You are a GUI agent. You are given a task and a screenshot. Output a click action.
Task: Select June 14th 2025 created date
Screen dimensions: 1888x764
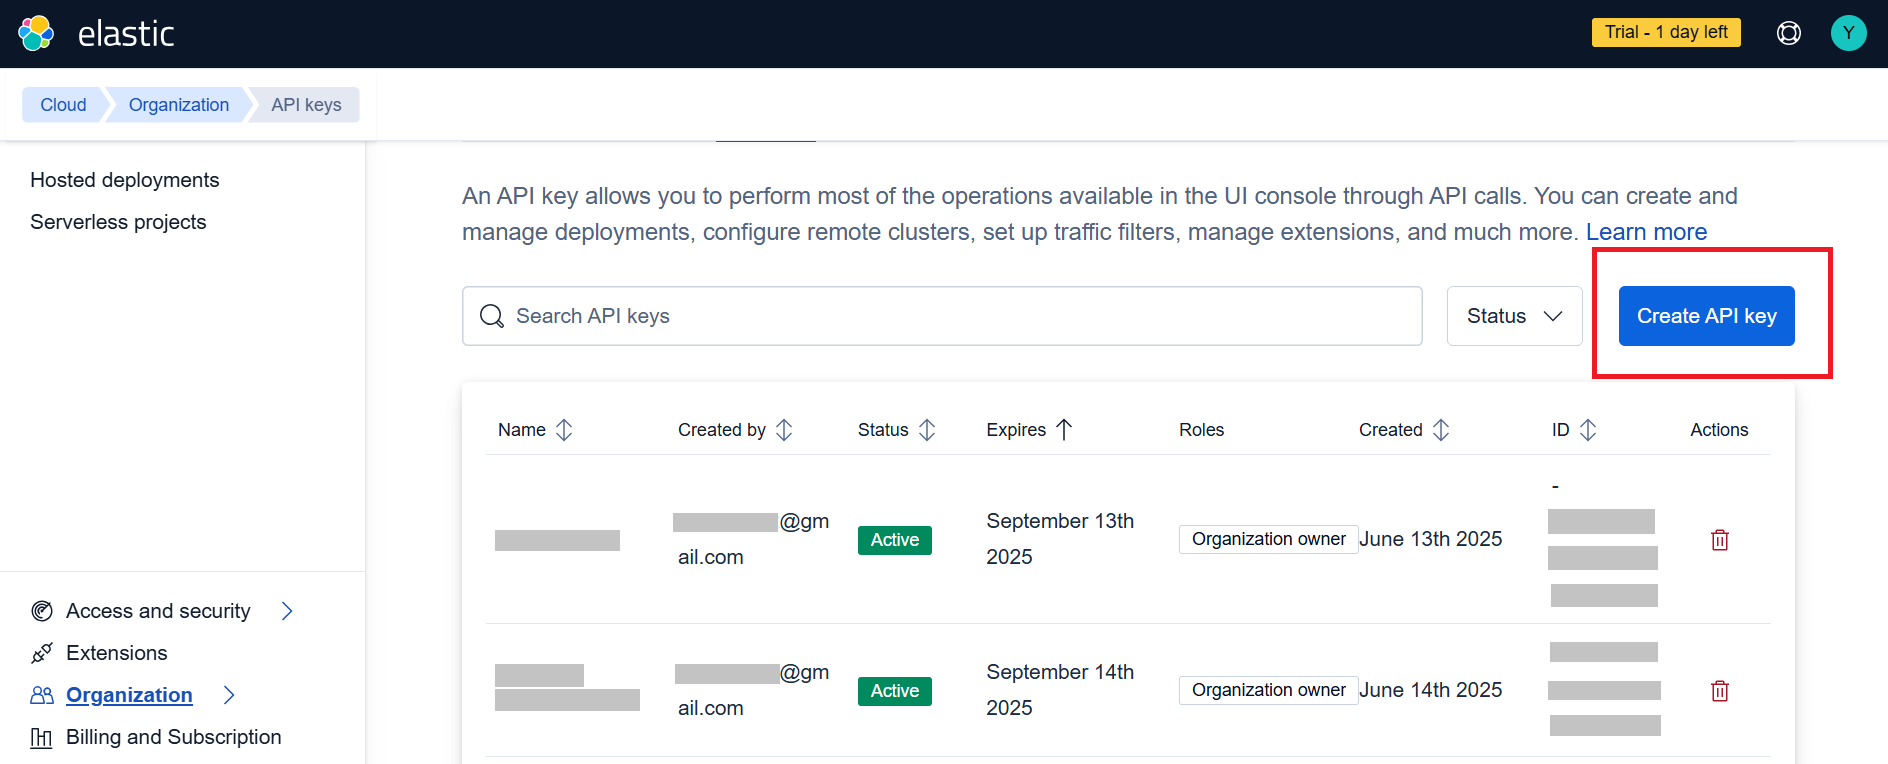[x=1430, y=690]
